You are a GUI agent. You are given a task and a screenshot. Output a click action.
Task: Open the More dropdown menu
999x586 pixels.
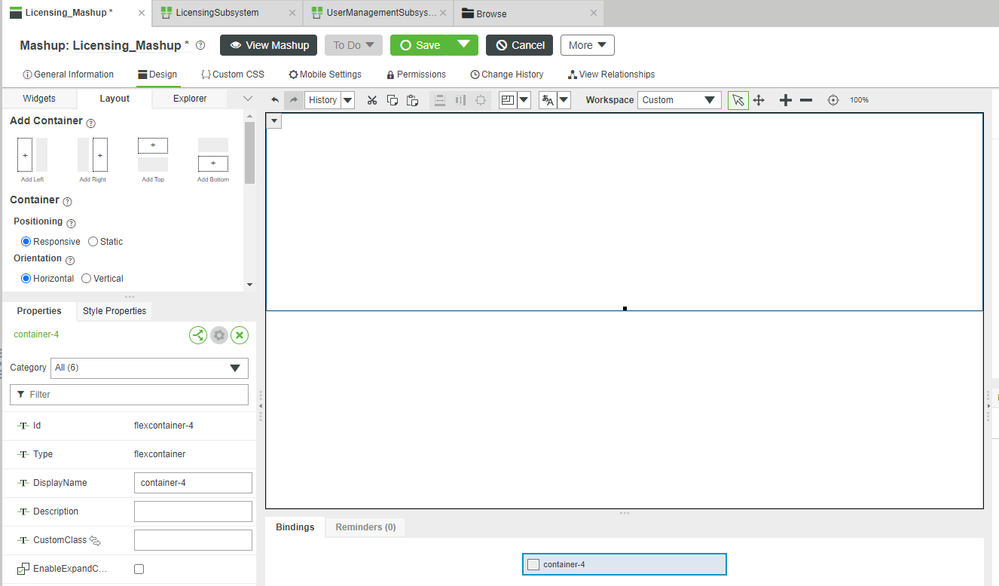[x=587, y=45]
